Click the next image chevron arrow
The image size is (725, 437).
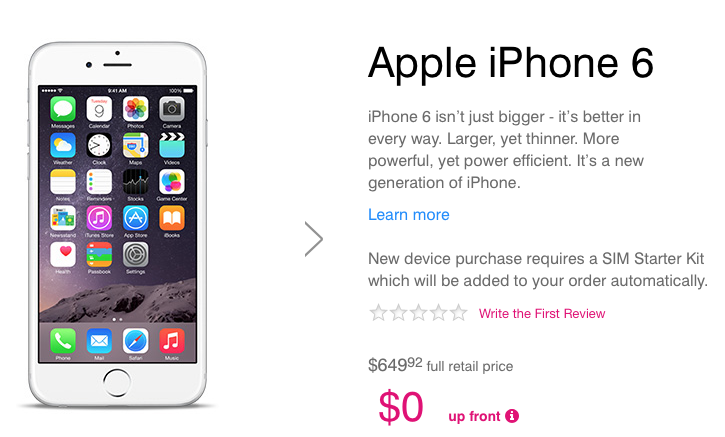coord(314,239)
